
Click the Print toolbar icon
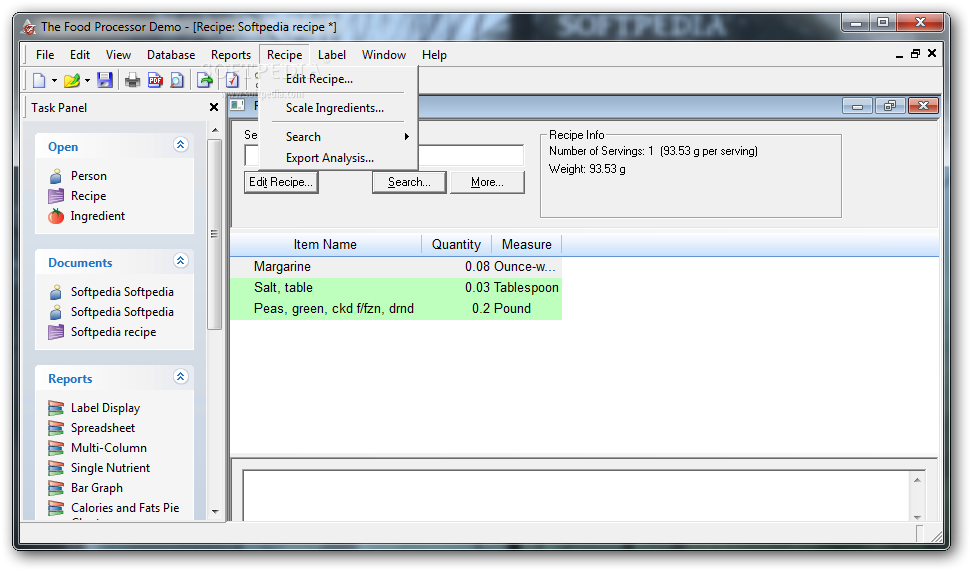132,80
